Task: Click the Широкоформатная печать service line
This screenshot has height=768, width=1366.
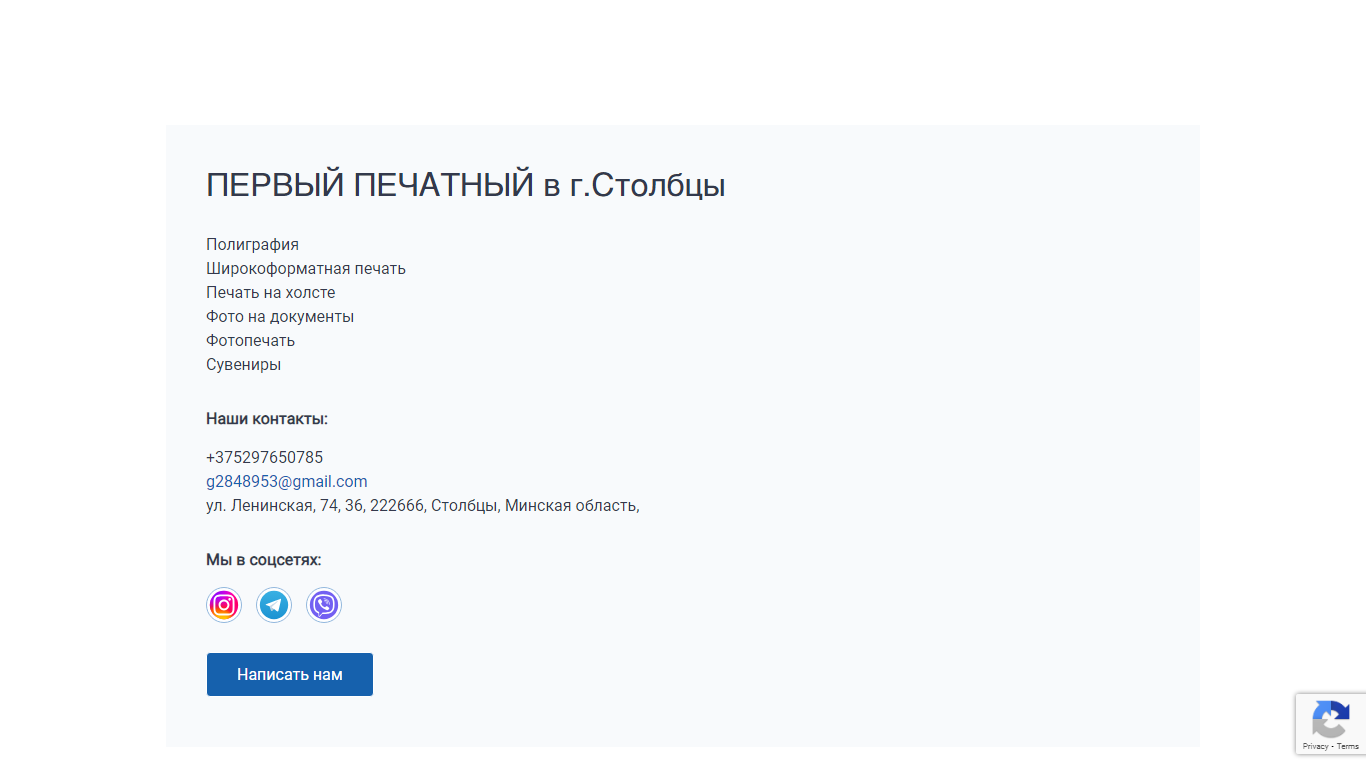Action: click(x=306, y=269)
